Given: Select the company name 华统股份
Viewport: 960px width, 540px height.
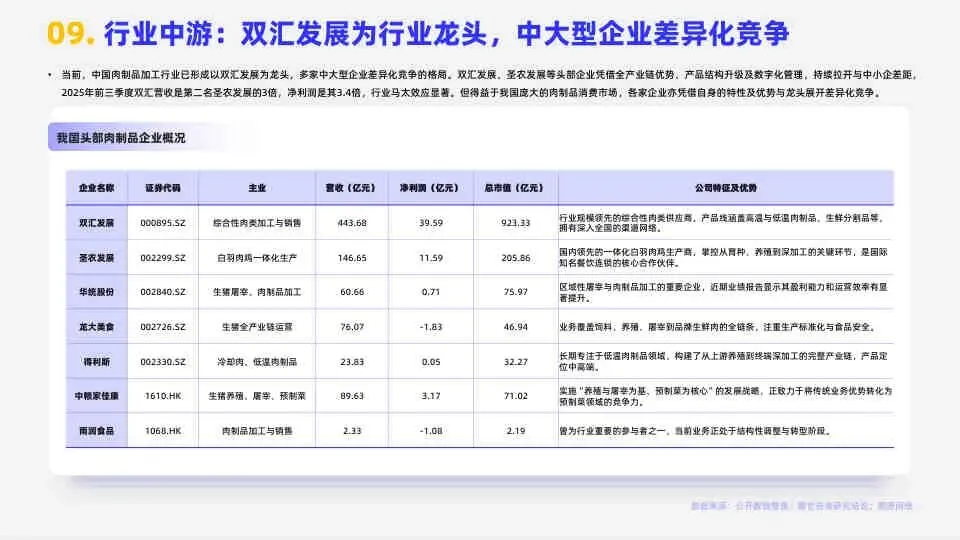Looking at the screenshot, I should tap(97, 292).
